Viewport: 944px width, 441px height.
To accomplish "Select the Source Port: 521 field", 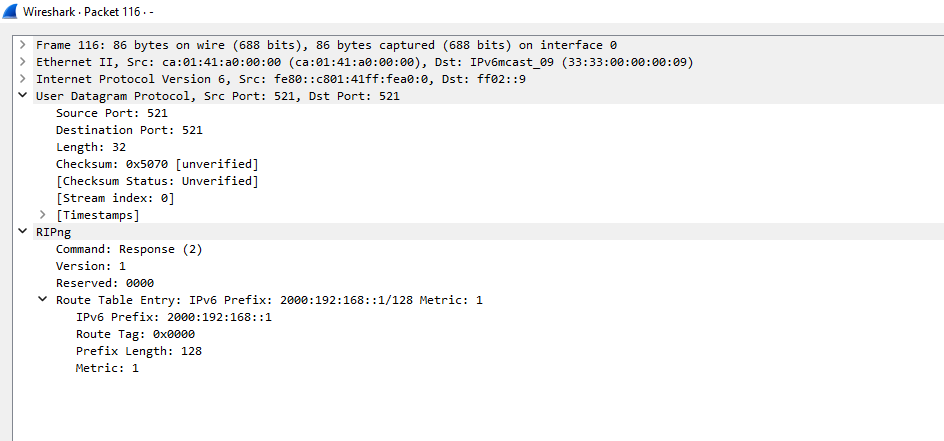I will pos(111,113).
